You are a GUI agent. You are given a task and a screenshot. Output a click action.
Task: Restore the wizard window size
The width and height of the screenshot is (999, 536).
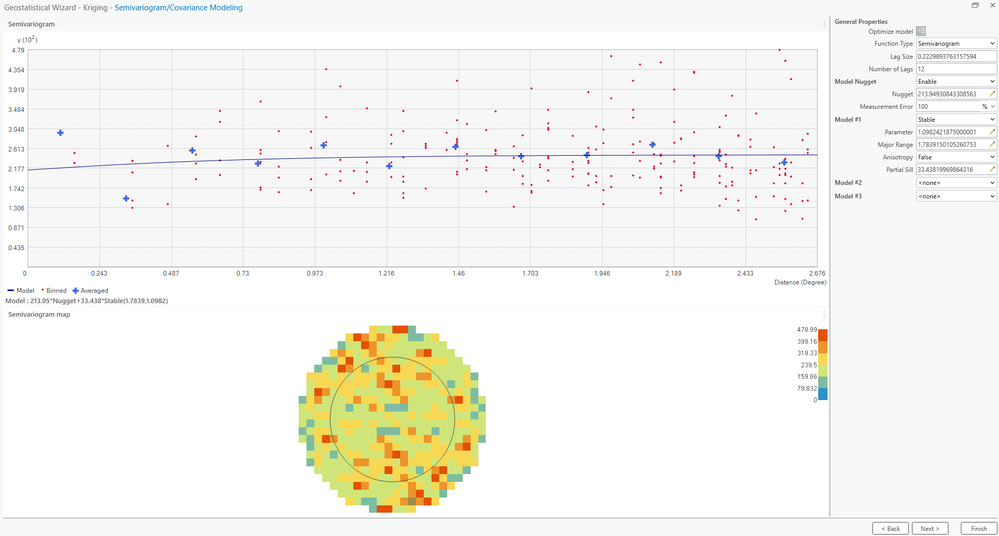[975, 6]
